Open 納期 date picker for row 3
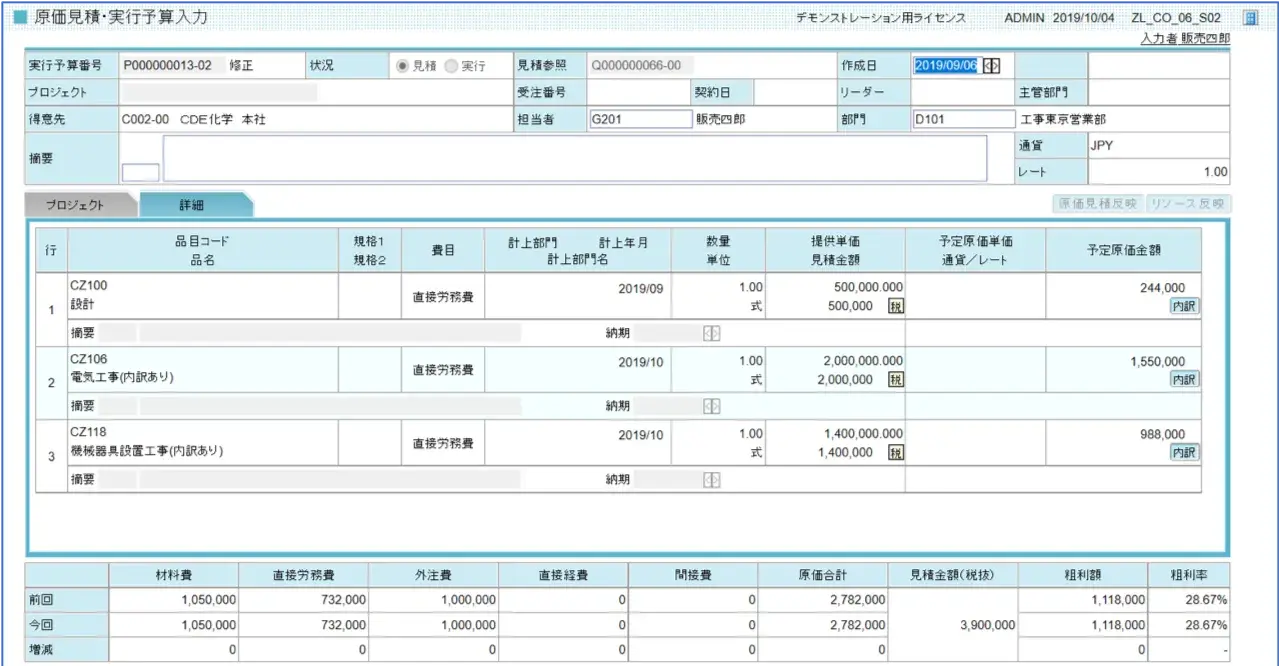The image size is (1279, 666). click(x=711, y=480)
